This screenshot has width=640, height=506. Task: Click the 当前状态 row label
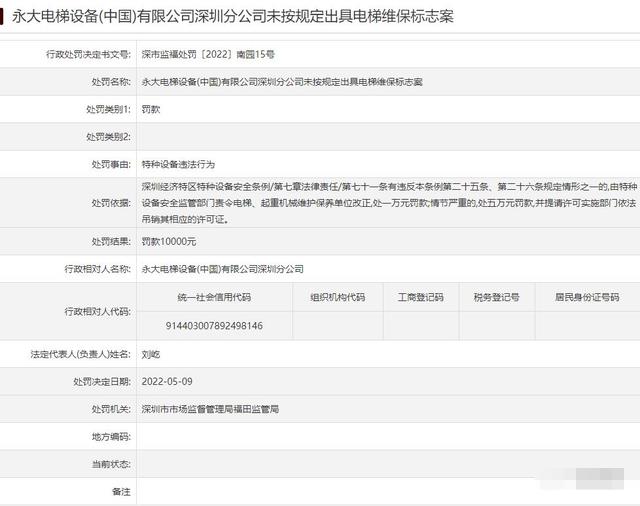tap(110, 464)
